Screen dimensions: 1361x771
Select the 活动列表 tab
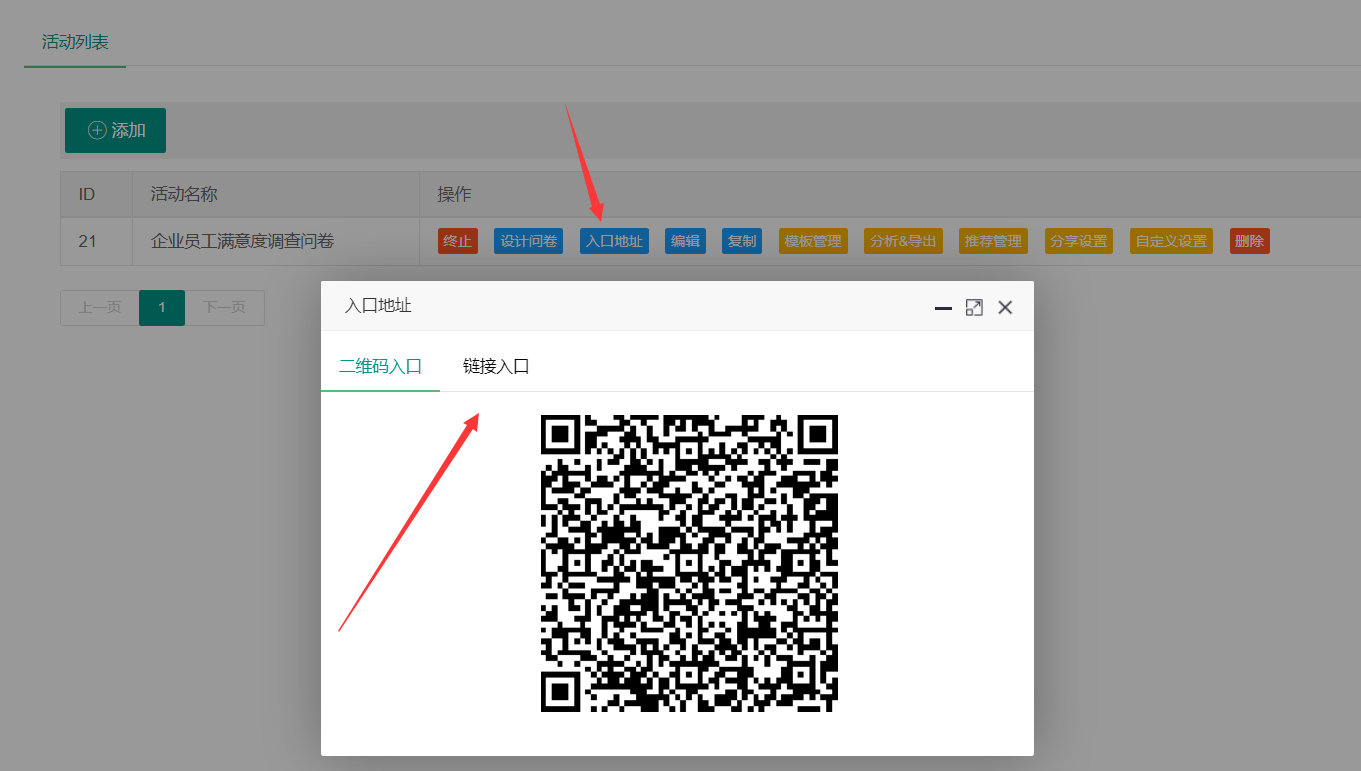(75, 42)
